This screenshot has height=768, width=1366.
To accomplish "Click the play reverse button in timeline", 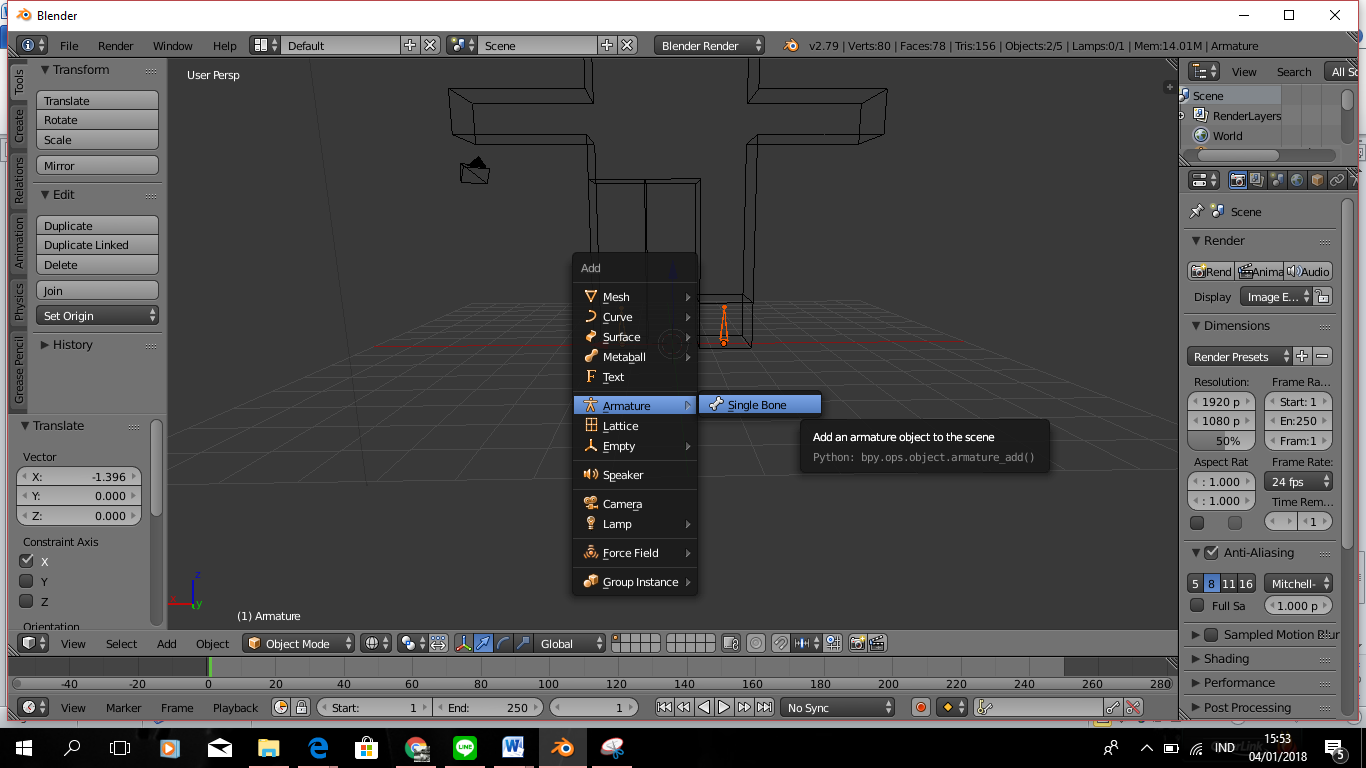I will (704, 708).
